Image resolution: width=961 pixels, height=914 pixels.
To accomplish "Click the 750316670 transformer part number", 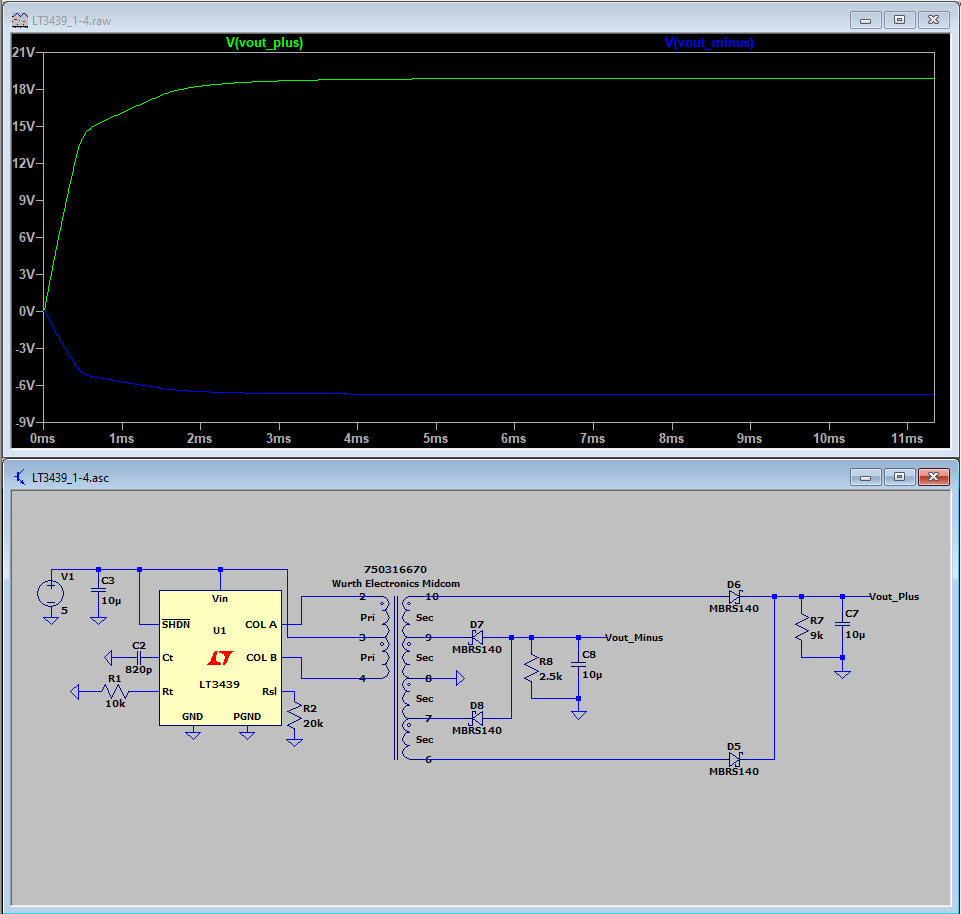I will pos(395,569).
